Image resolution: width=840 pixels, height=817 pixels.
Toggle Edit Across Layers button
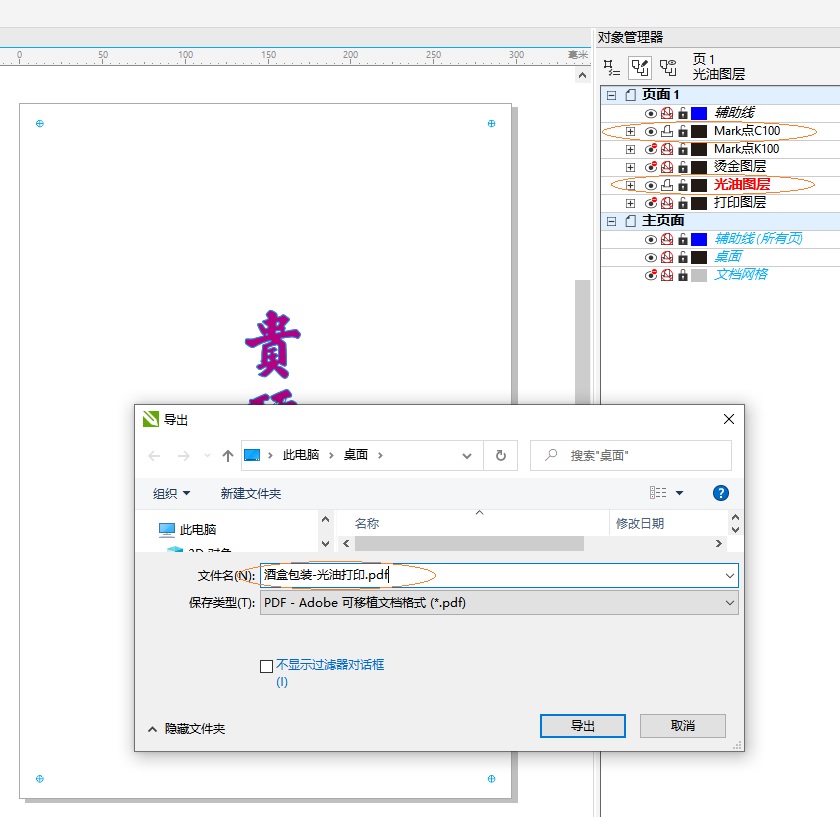pyautogui.click(x=639, y=68)
